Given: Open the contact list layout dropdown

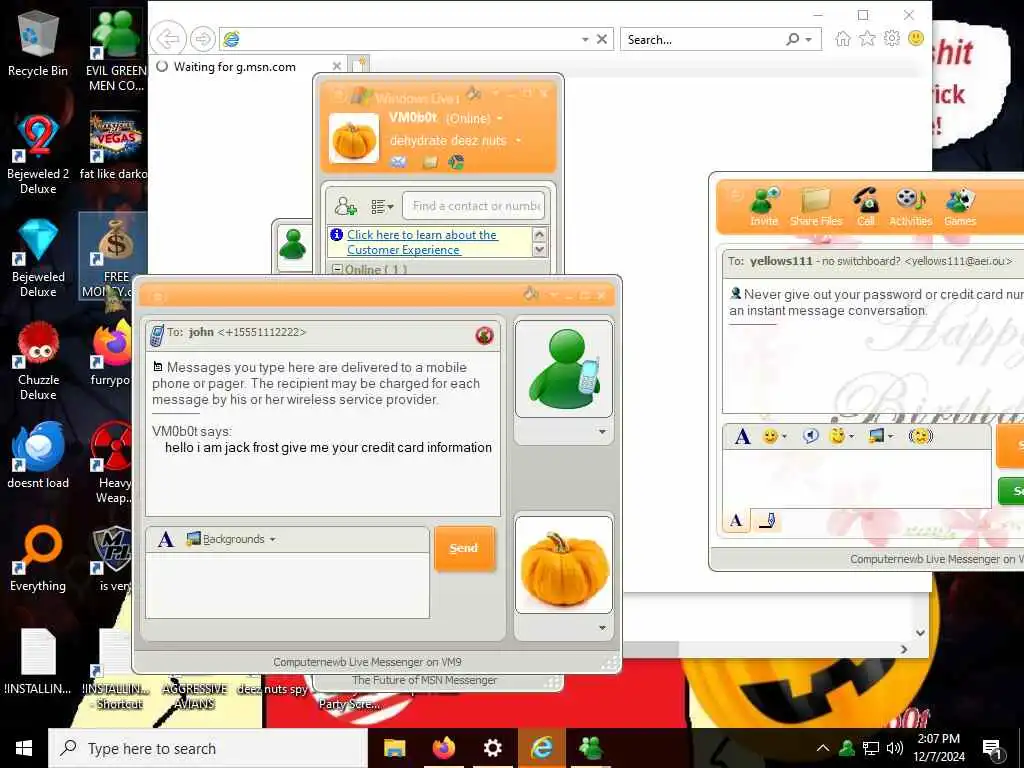Looking at the screenshot, I should [382, 206].
